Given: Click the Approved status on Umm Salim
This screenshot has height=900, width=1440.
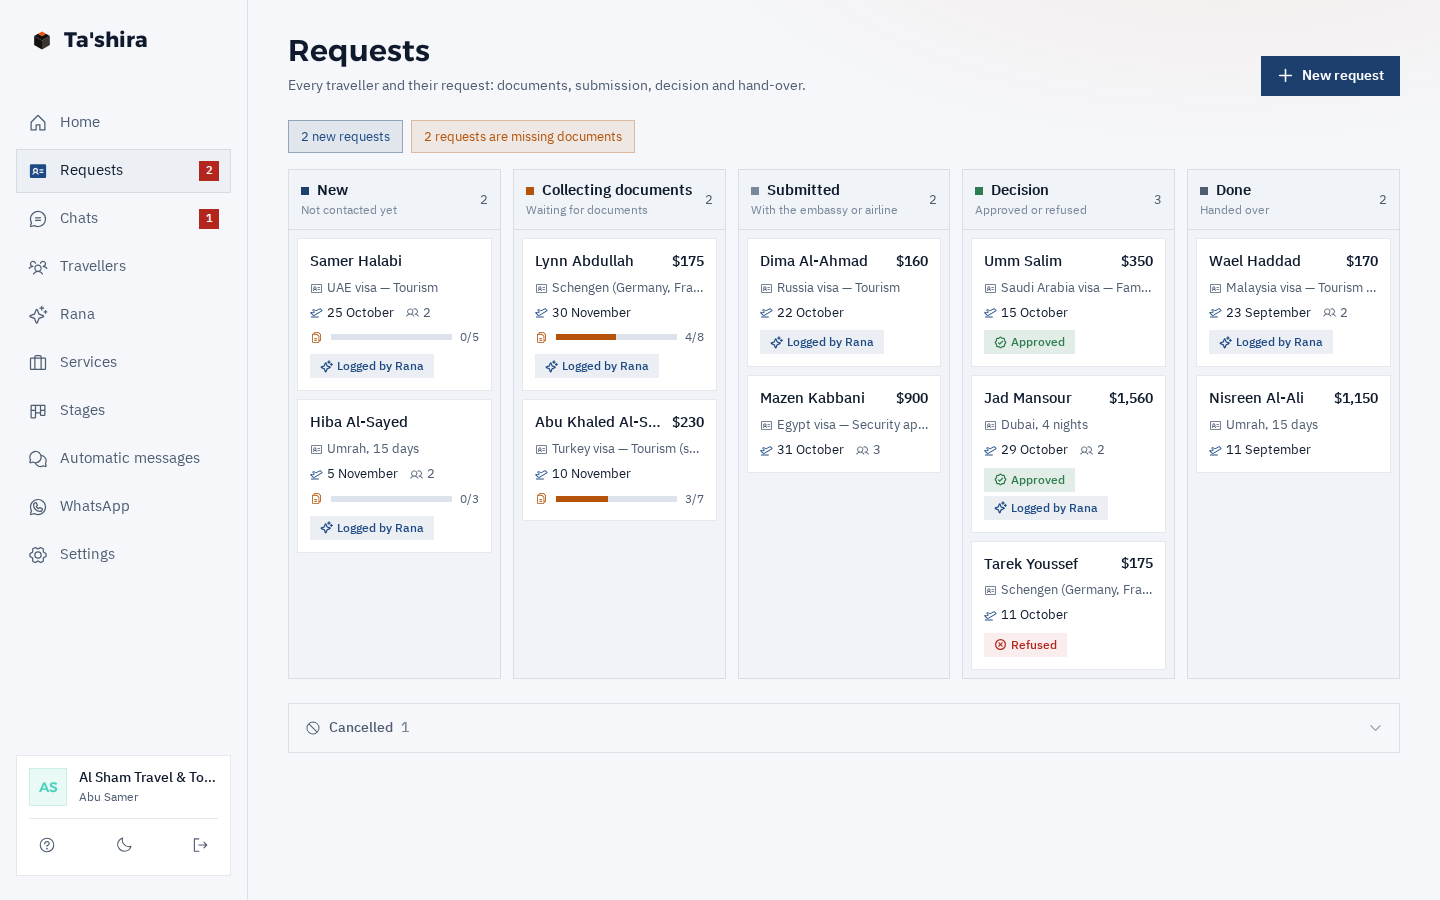Looking at the screenshot, I should [1029, 342].
